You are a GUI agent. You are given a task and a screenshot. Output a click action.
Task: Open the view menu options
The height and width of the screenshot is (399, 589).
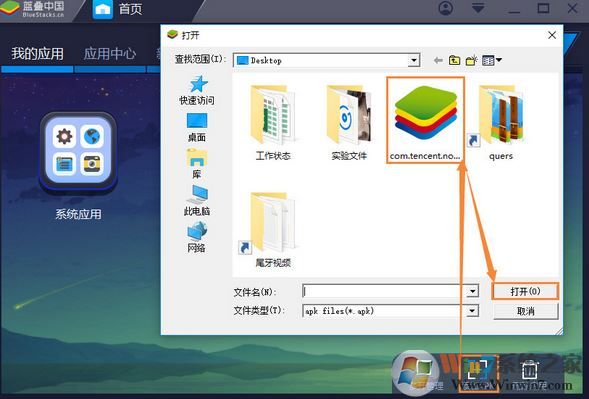tap(492, 60)
